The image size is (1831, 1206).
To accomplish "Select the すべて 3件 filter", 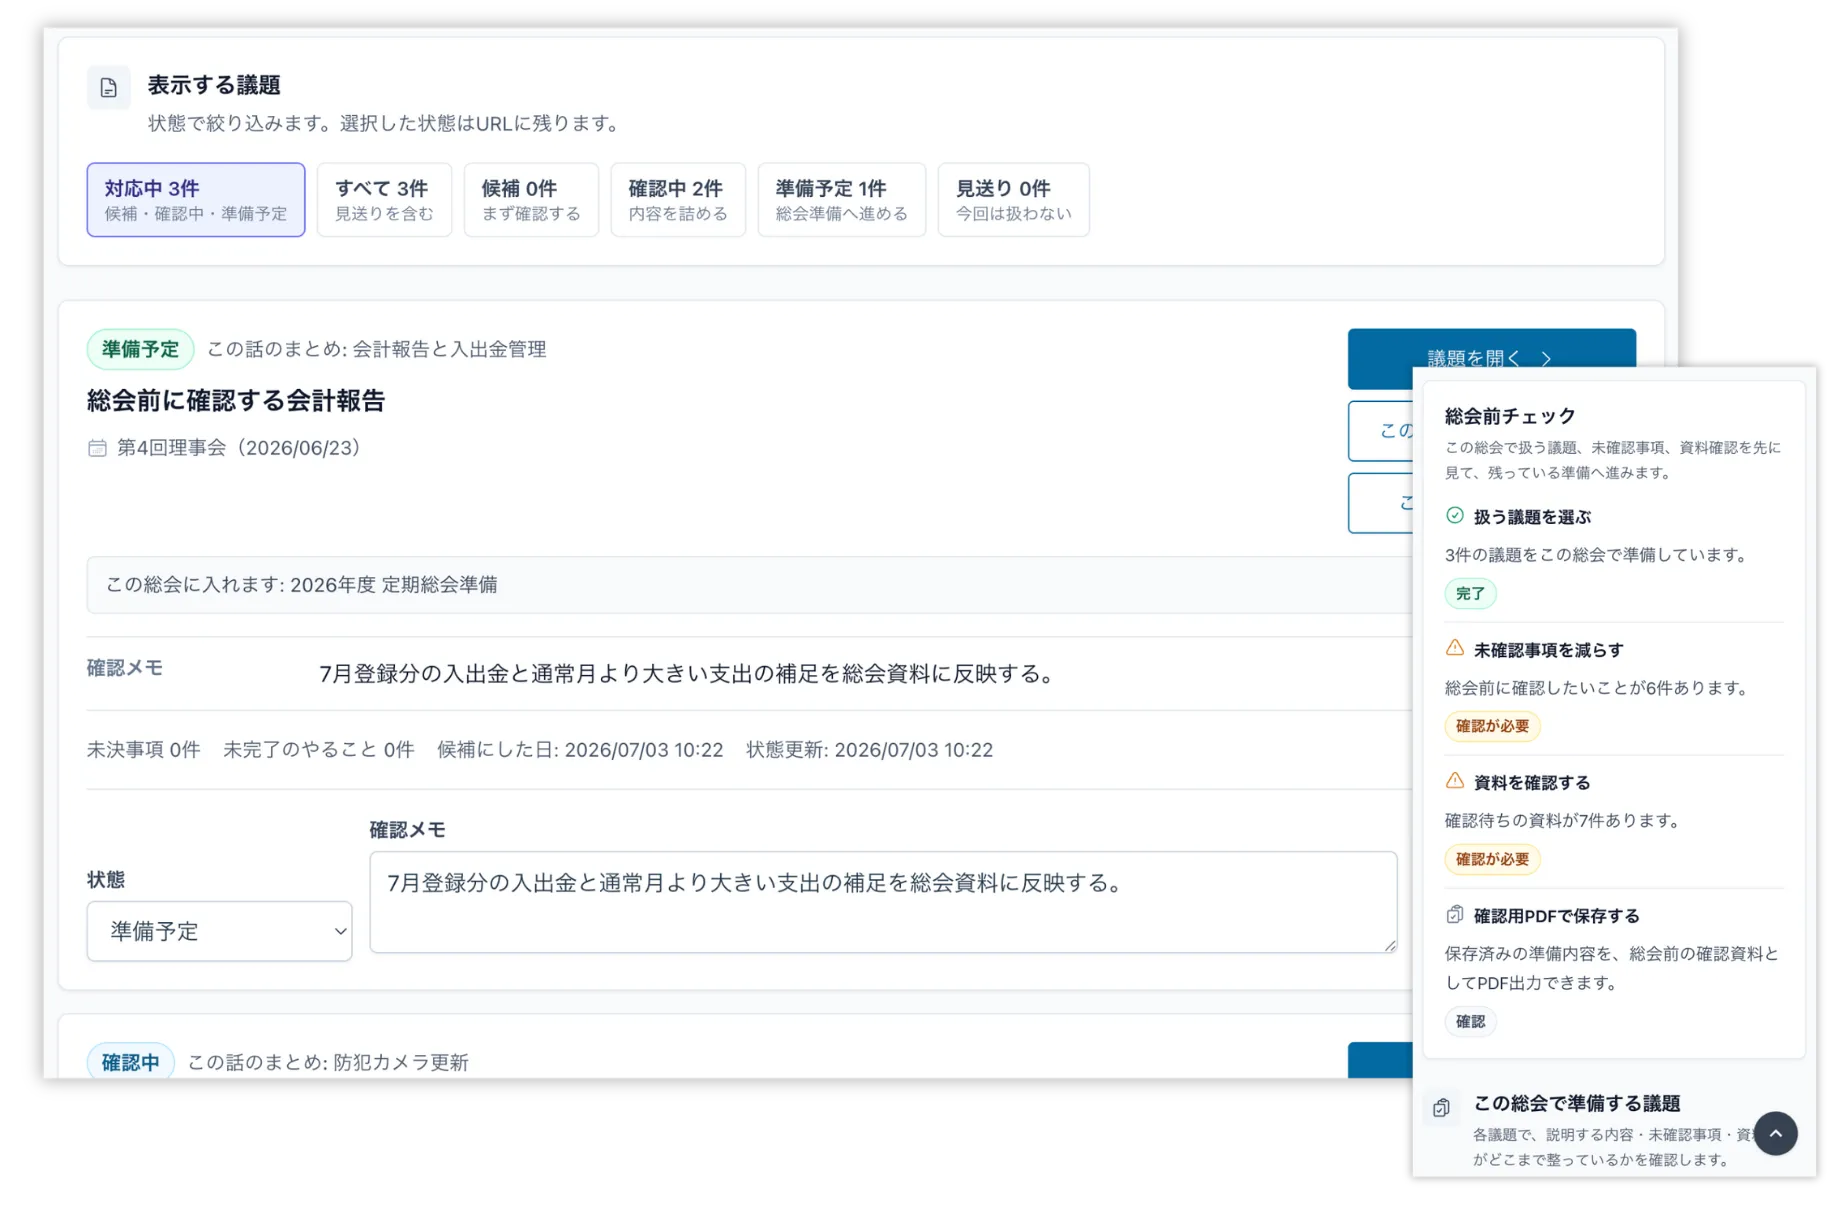I will (384, 200).
